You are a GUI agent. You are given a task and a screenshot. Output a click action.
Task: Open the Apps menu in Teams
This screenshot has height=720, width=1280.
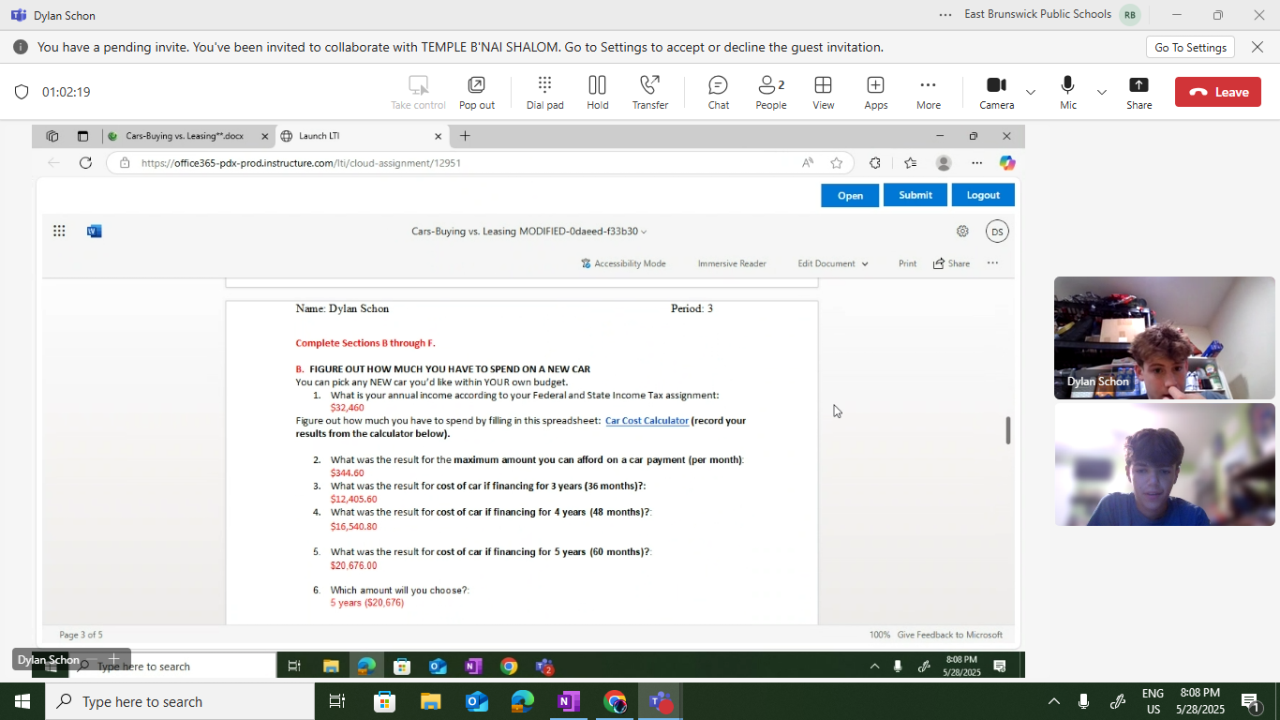876,92
